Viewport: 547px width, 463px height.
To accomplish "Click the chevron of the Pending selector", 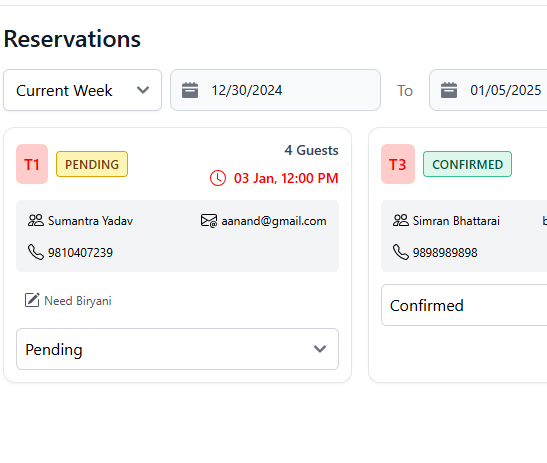I will pos(320,349).
